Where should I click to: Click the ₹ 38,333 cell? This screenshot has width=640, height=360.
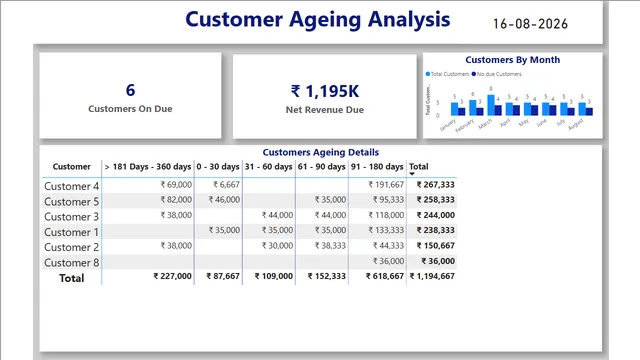tap(330, 246)
